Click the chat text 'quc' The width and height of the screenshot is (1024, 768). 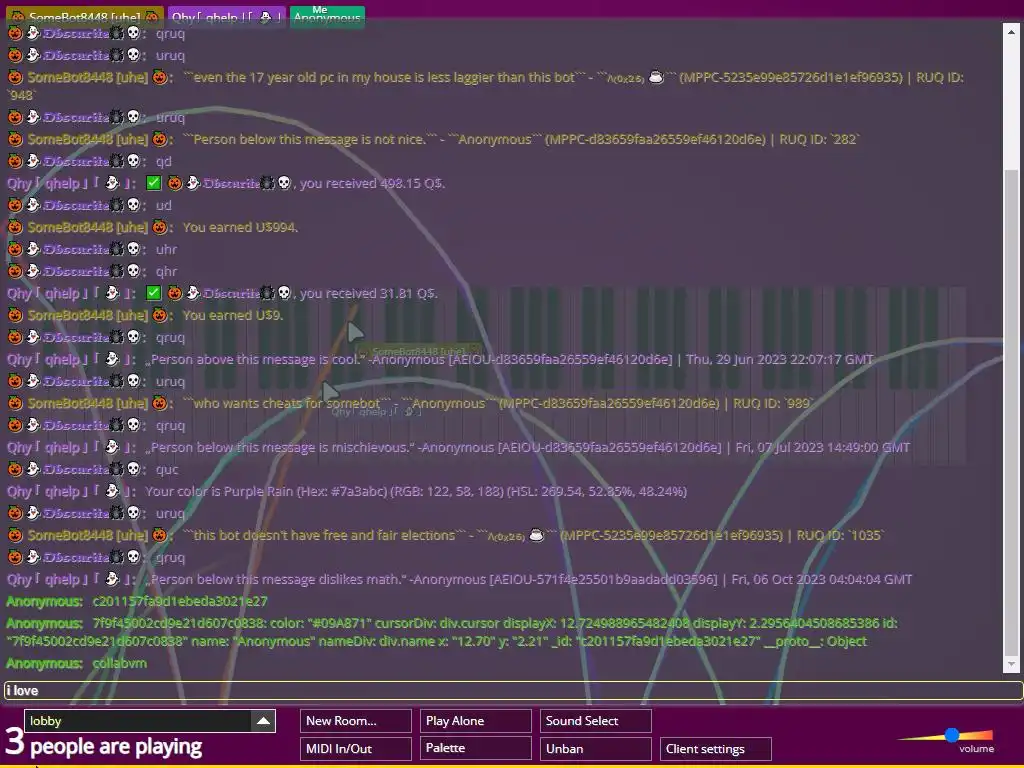(167, 470)
